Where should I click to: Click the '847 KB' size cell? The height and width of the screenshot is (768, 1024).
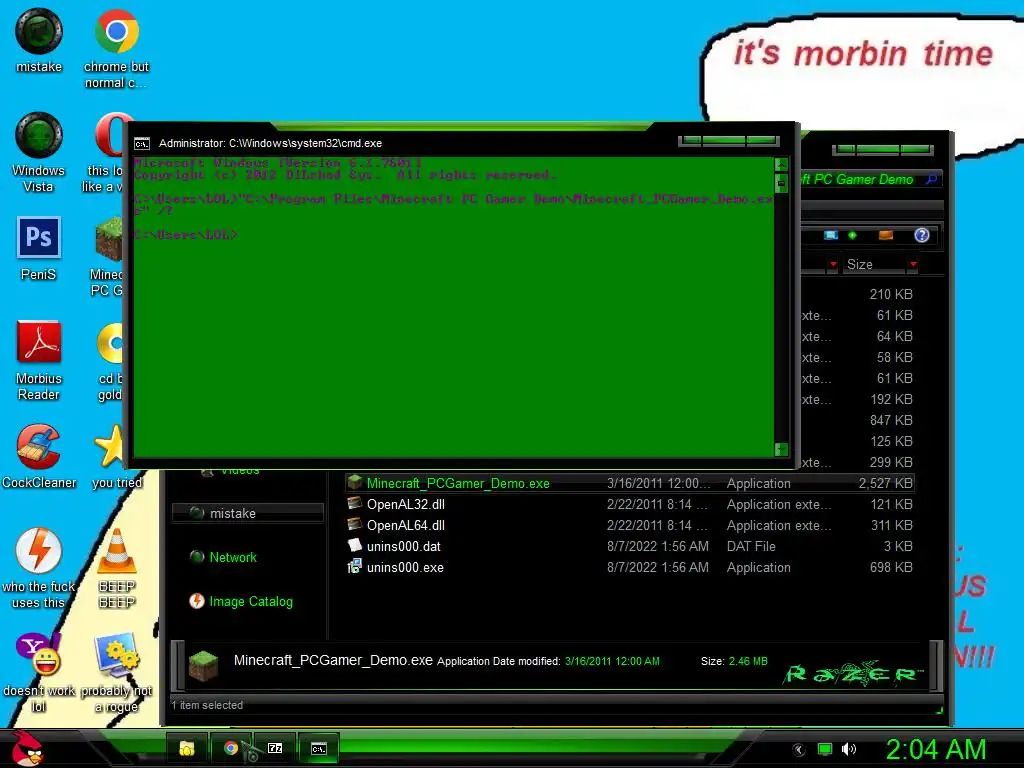click(x=891, y=421)
